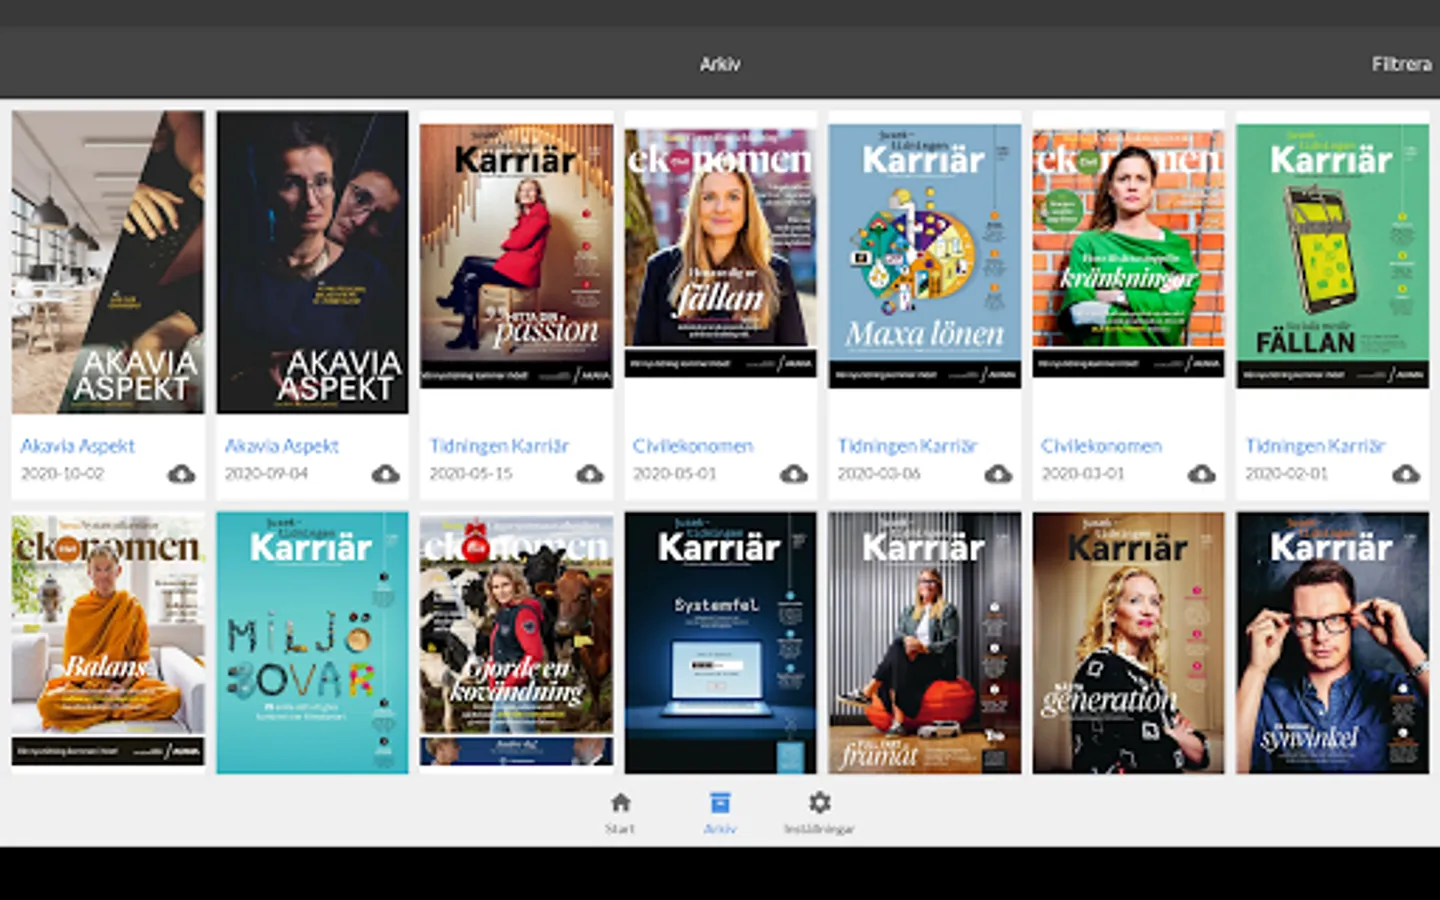Select Tidningen Karriär title above 2020-02-01

1315,446
